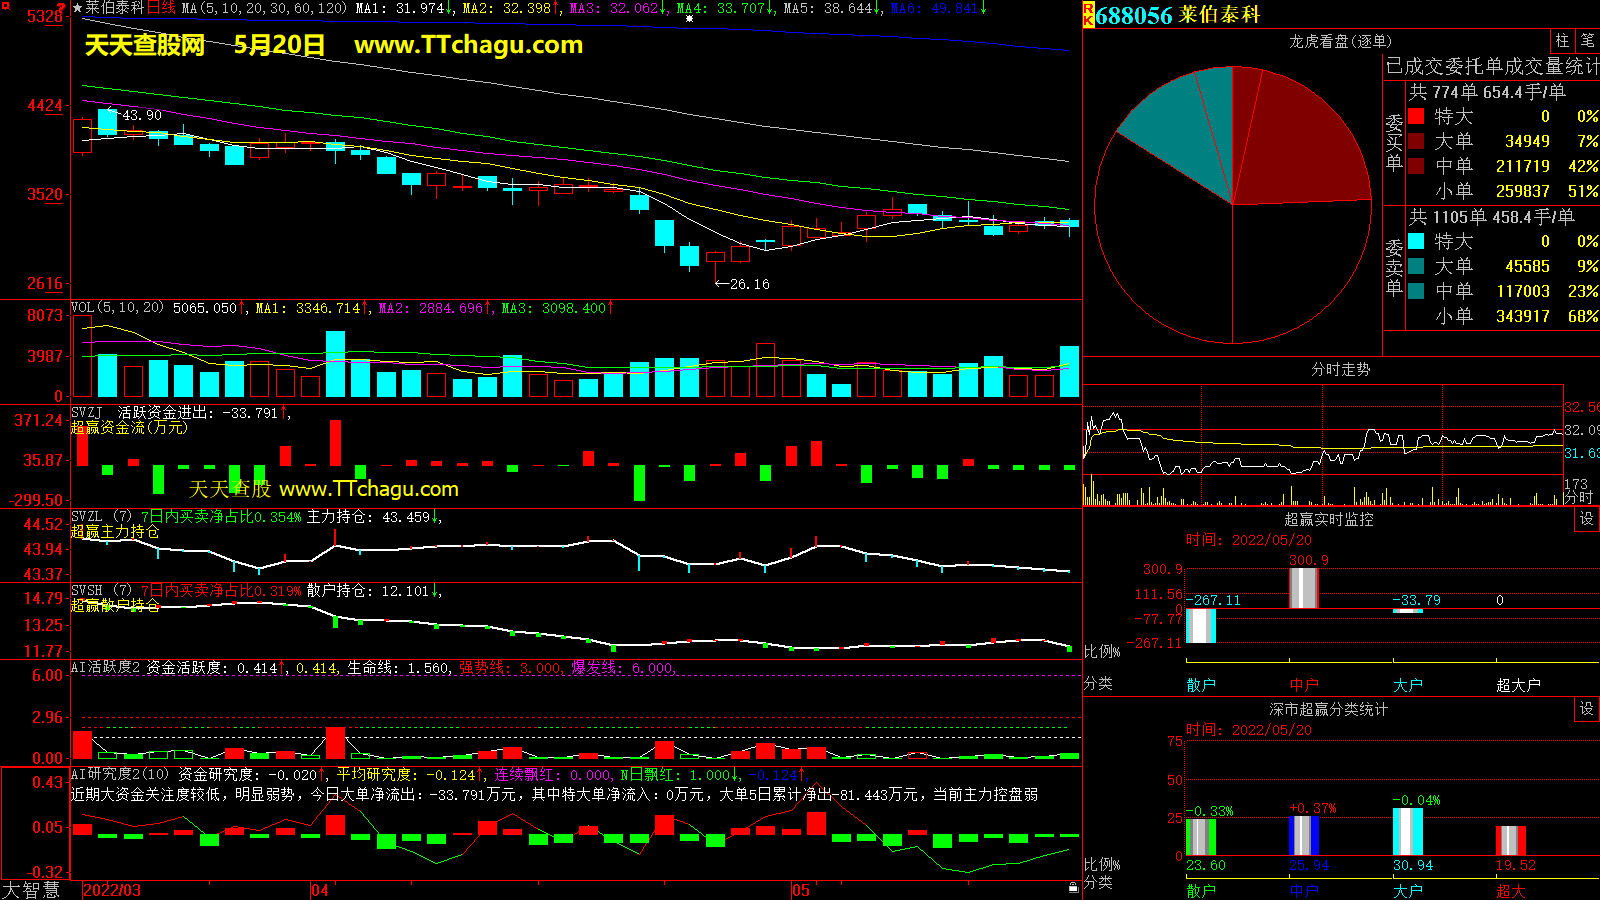The height and width of the screenshot is (900, 1600).
Task: Select the 日线 period label
Action: [161, 8]
